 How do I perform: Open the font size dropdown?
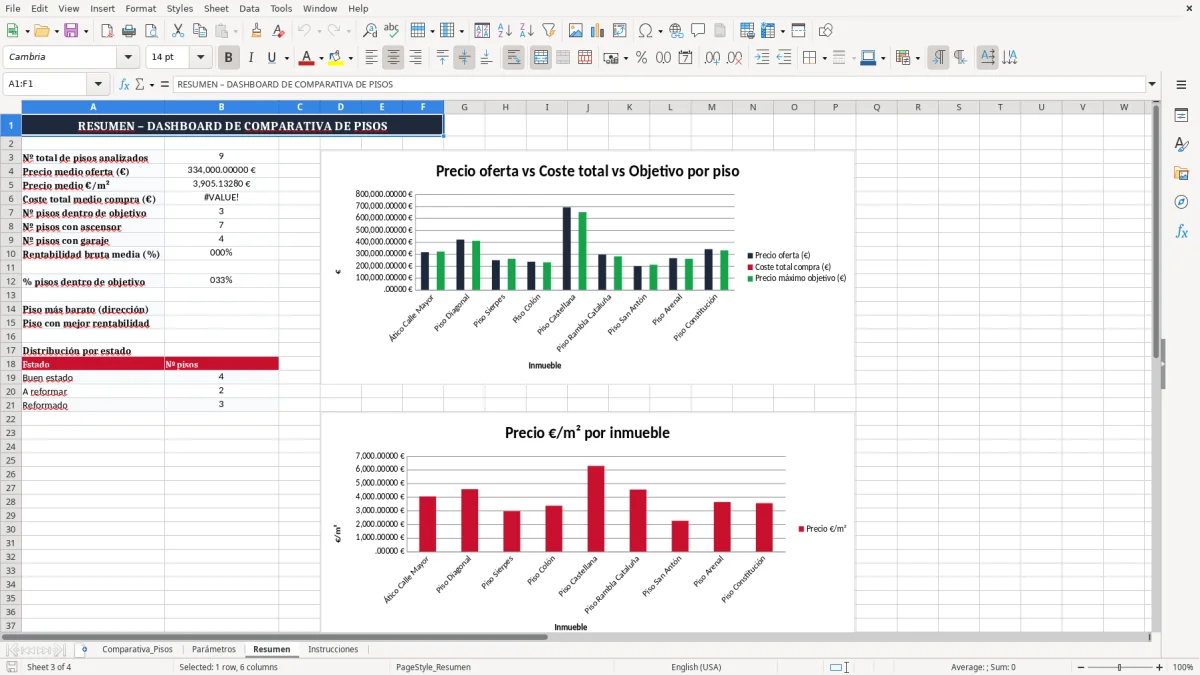coord(201,58)
